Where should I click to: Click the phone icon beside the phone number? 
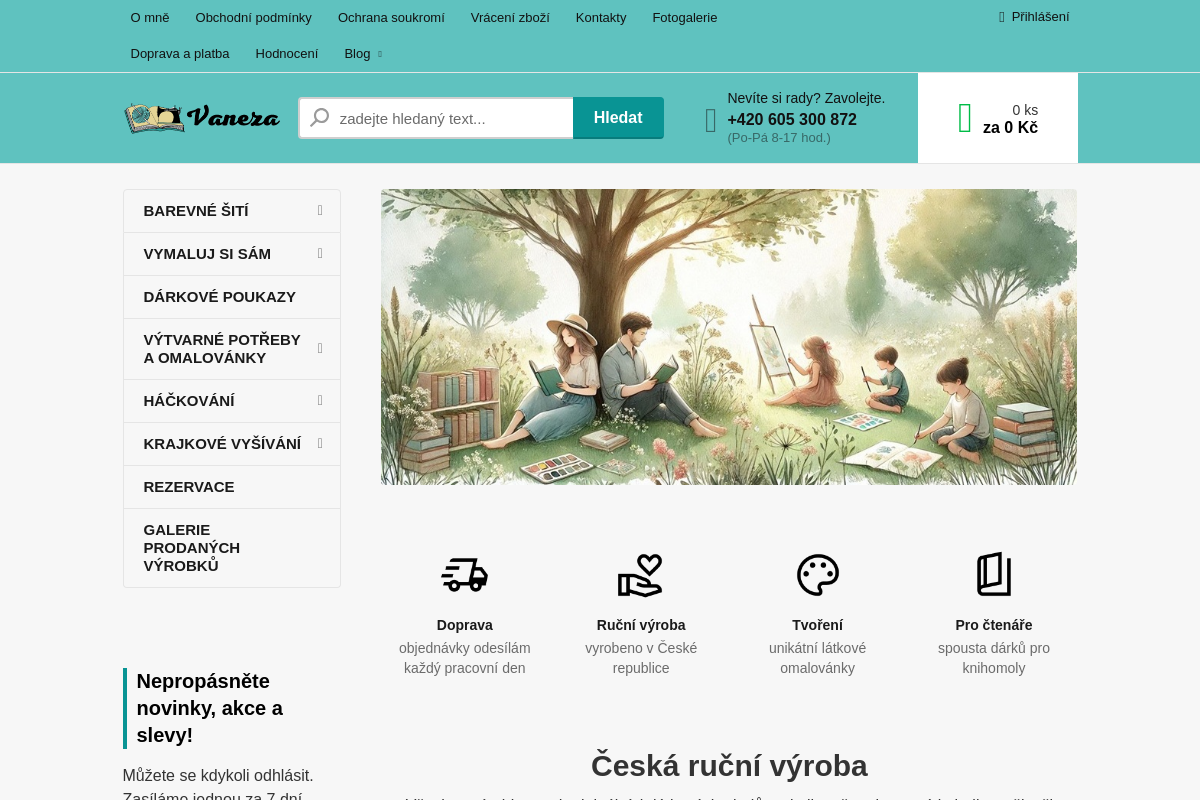point(711,121)
